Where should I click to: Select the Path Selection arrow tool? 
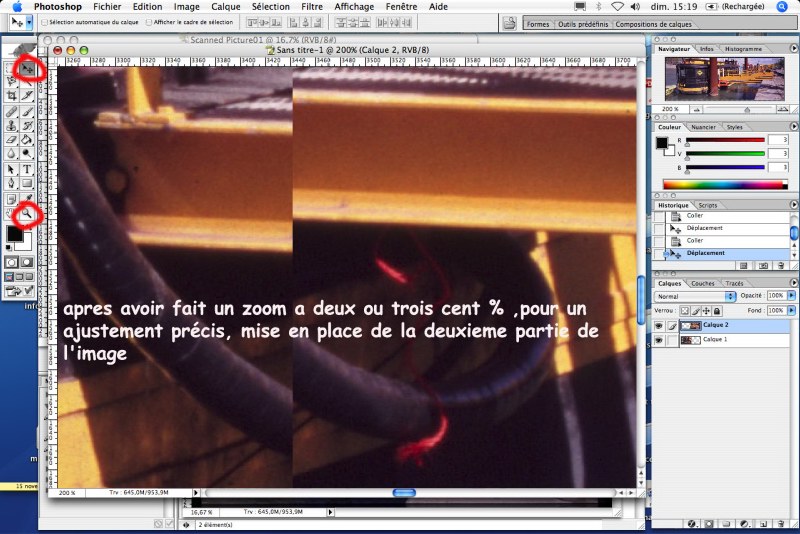coord(11,169)
